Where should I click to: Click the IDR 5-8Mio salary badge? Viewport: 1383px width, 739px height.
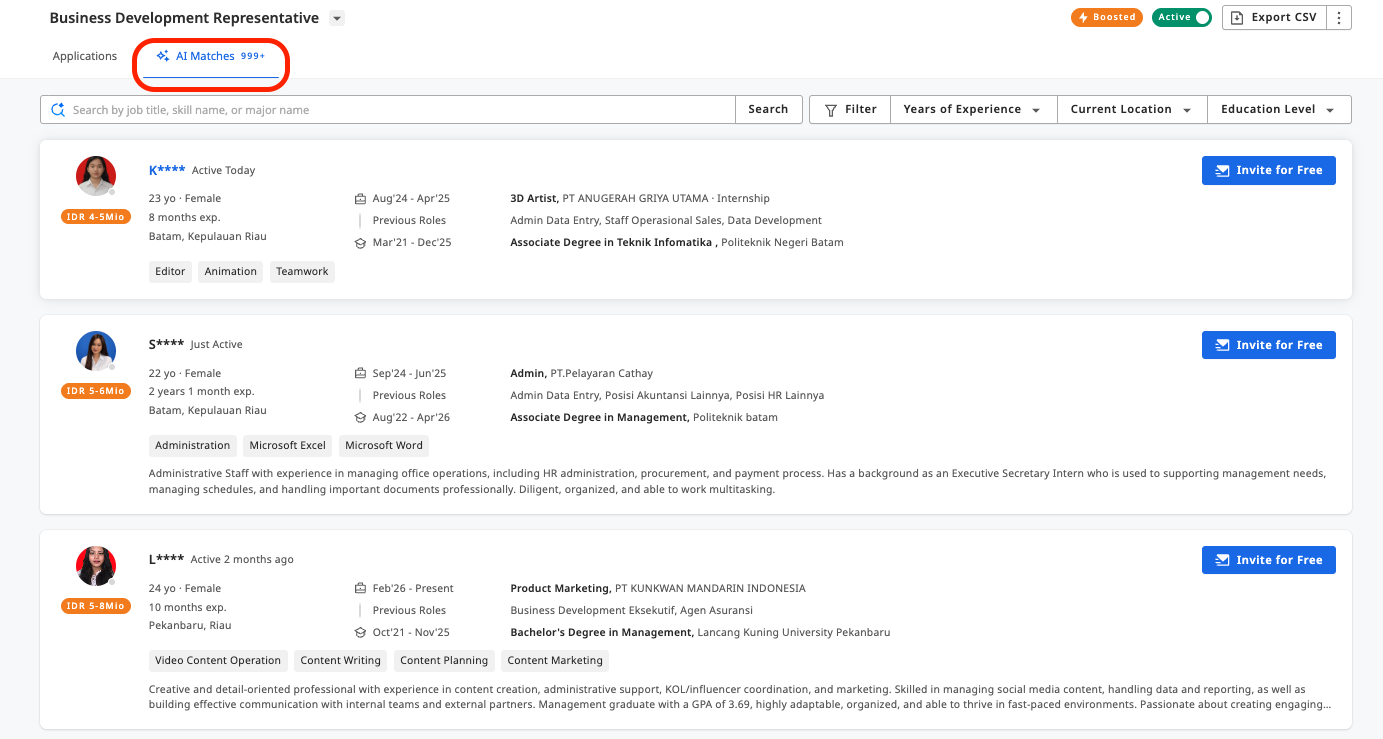click(96, 606)
